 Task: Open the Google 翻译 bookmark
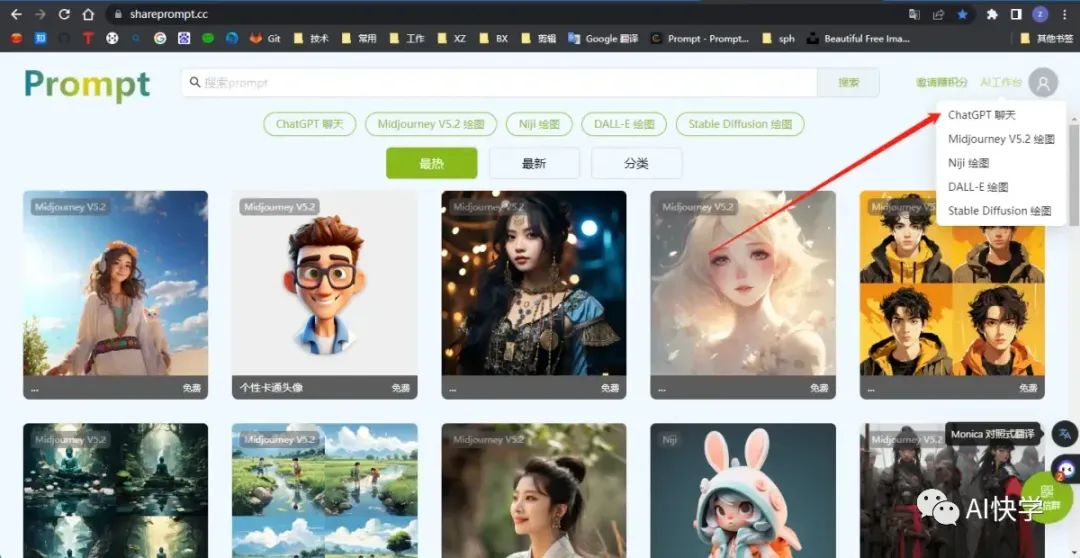click(x=603, y=39)
